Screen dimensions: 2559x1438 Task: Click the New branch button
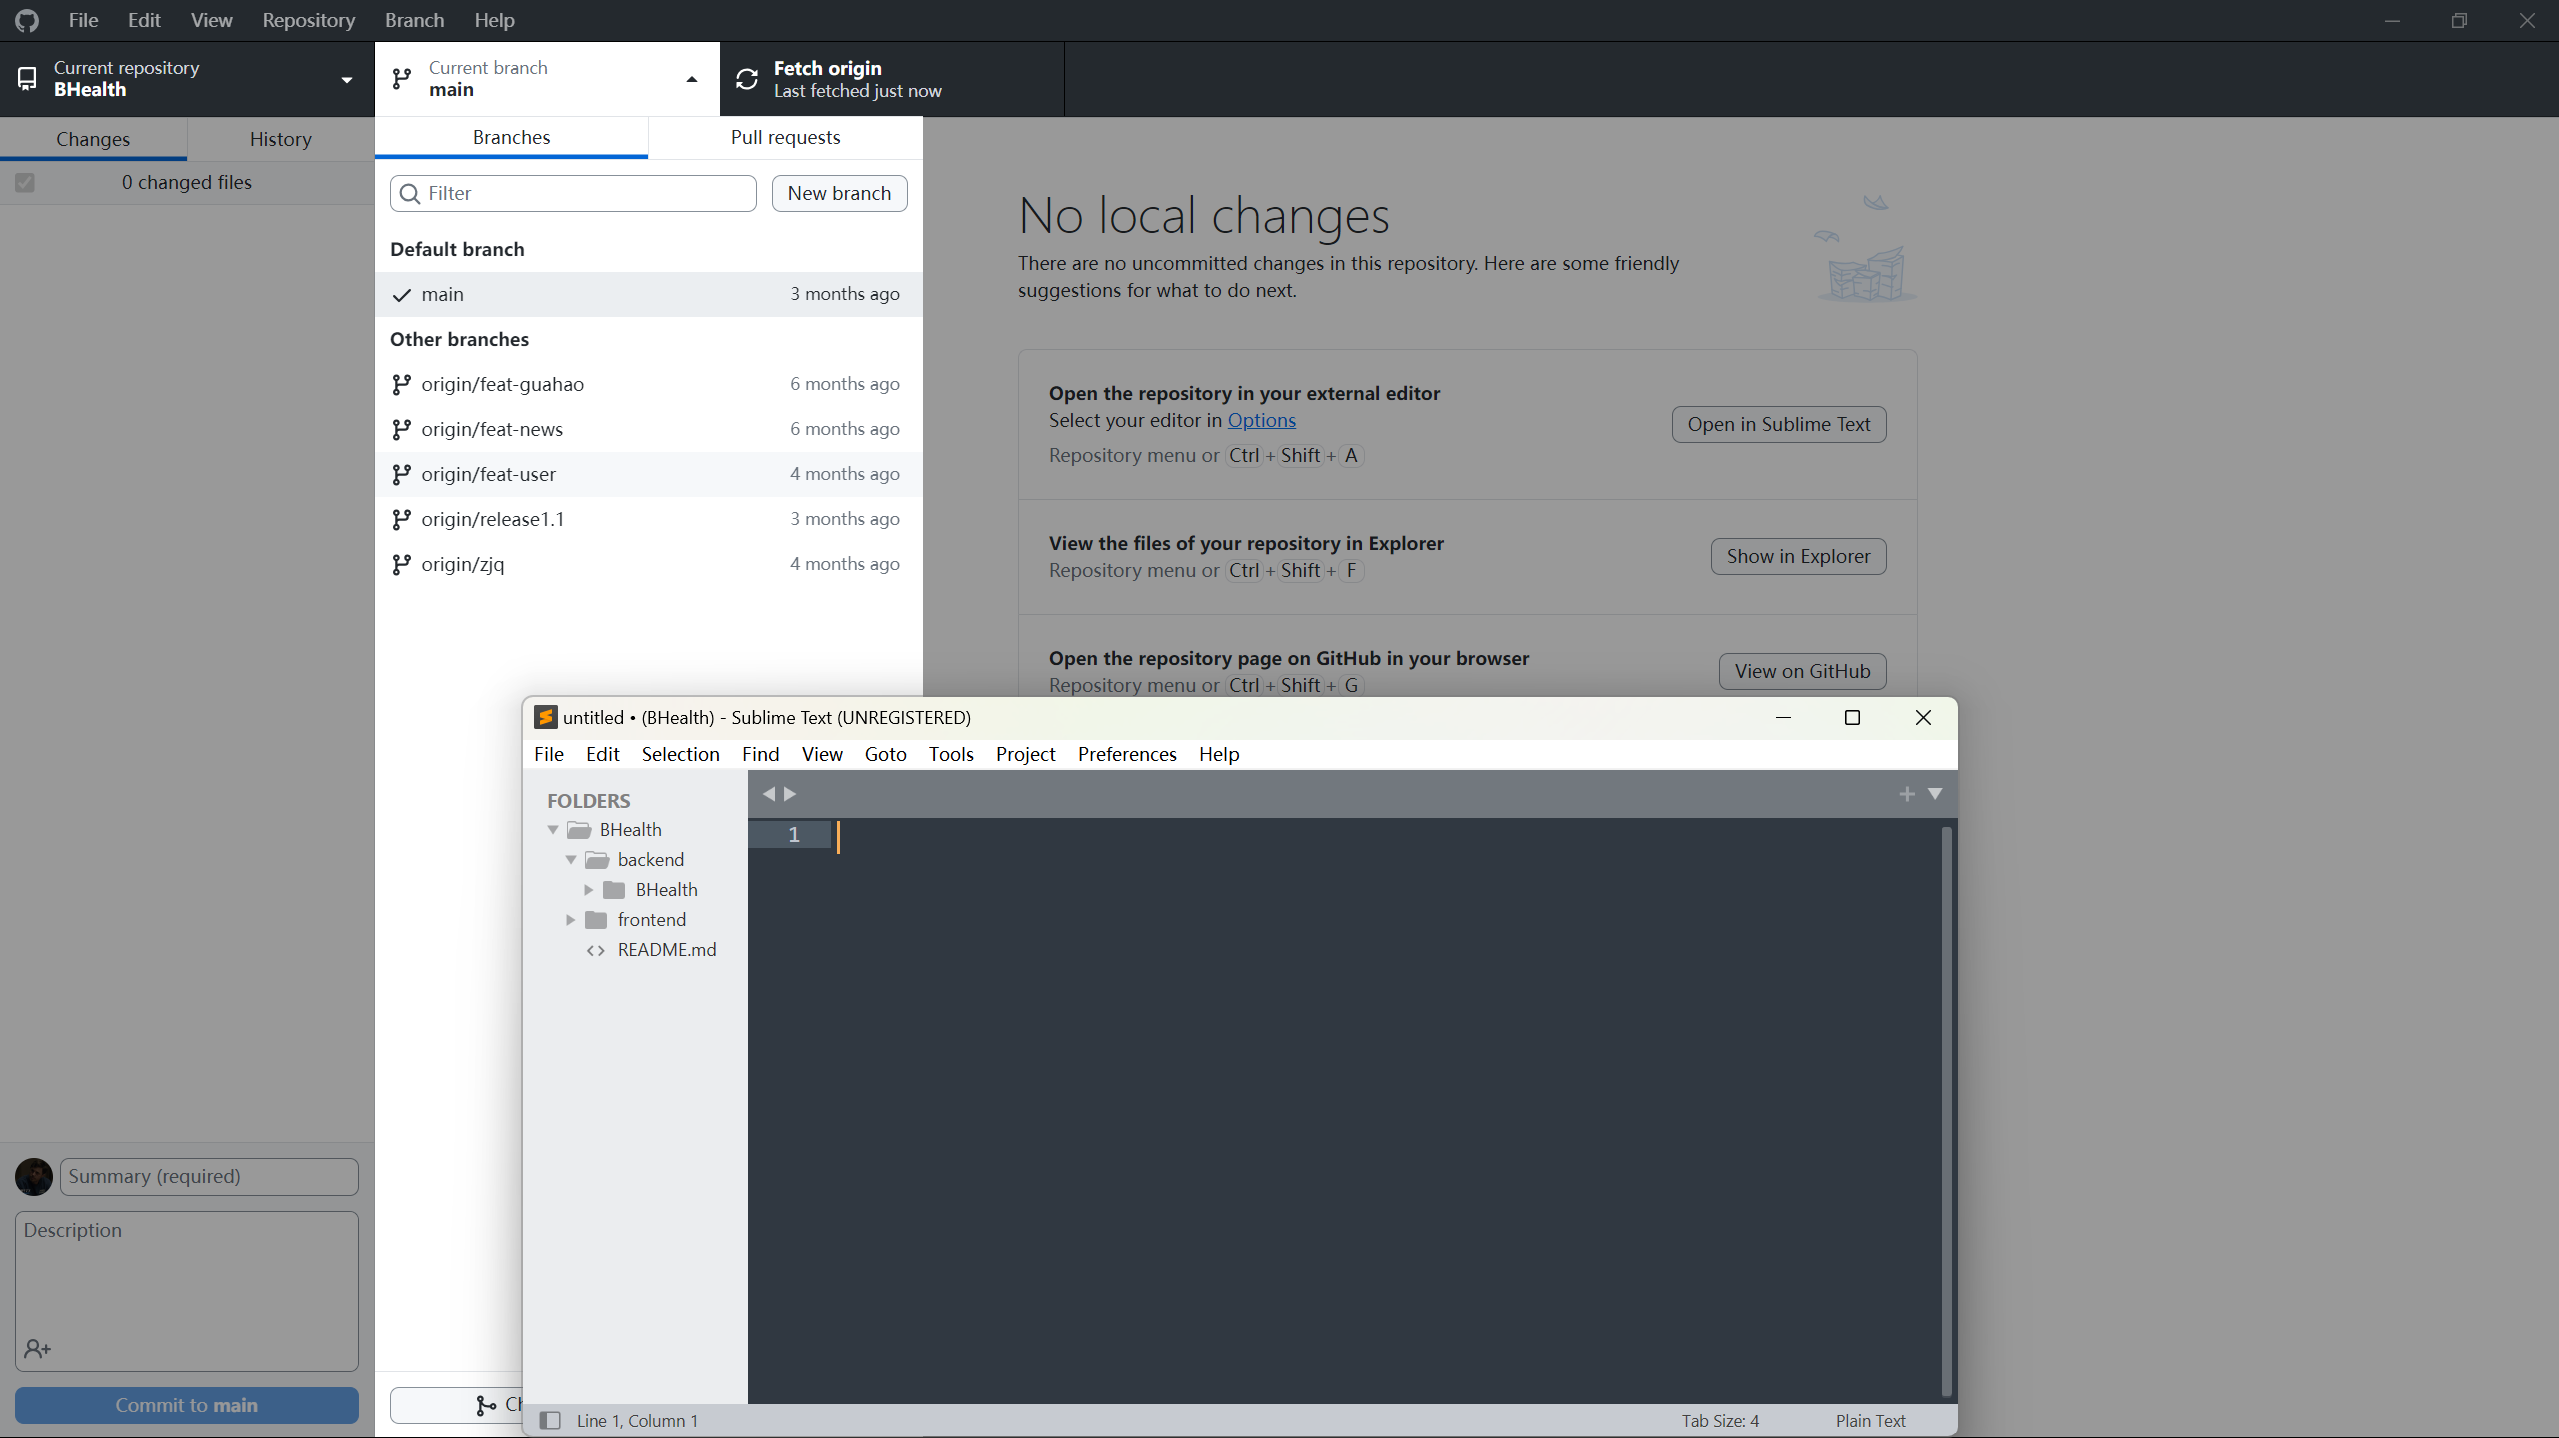pyautogui.click(x=839, y=193)
